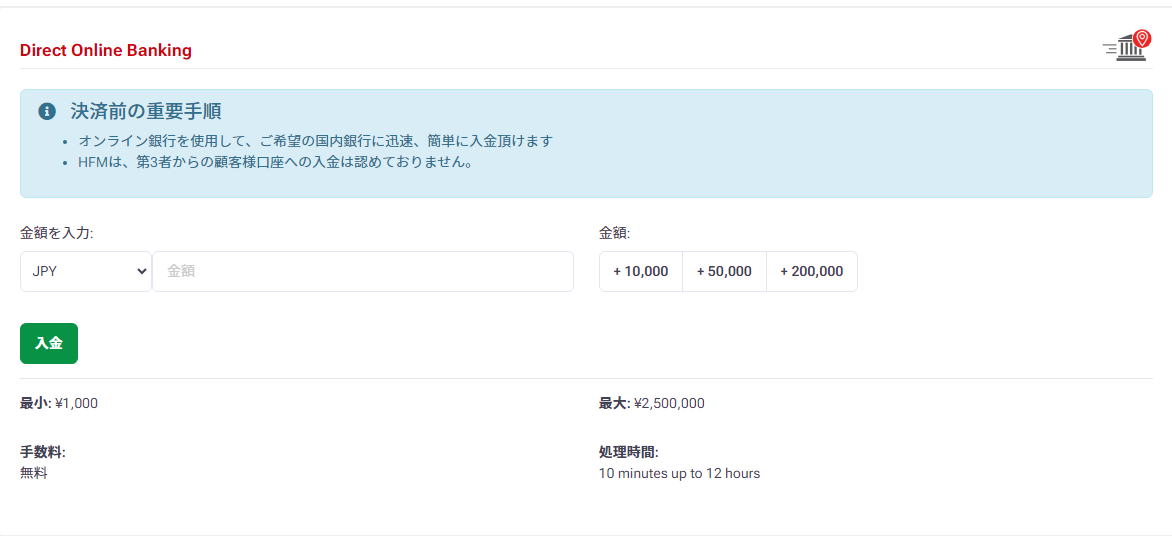Click the 処理時間 processing time label

pyautogui.click(x=628, y=452)
